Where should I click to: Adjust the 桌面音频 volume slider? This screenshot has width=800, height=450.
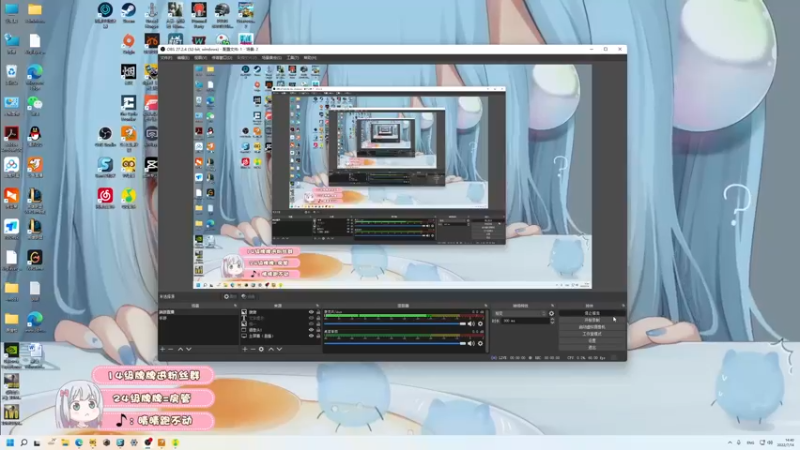(x=395, y=343)
